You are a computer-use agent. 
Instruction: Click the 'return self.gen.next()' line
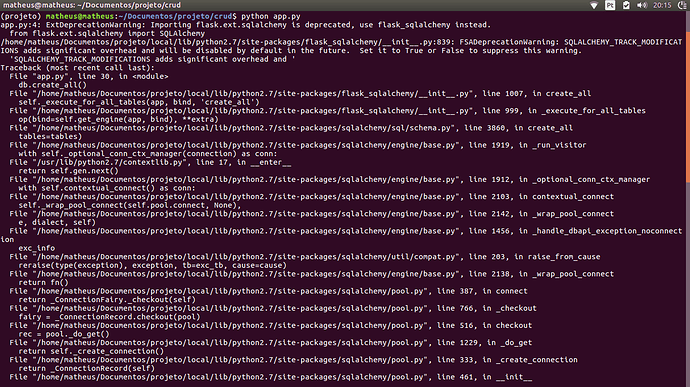[x=68, y=171]
